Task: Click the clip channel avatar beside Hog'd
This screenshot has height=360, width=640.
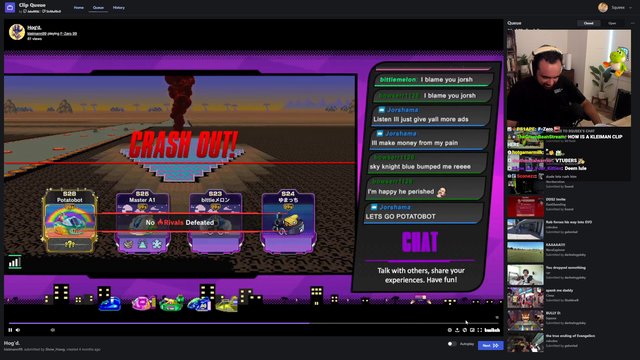Action: pos(17,32)
